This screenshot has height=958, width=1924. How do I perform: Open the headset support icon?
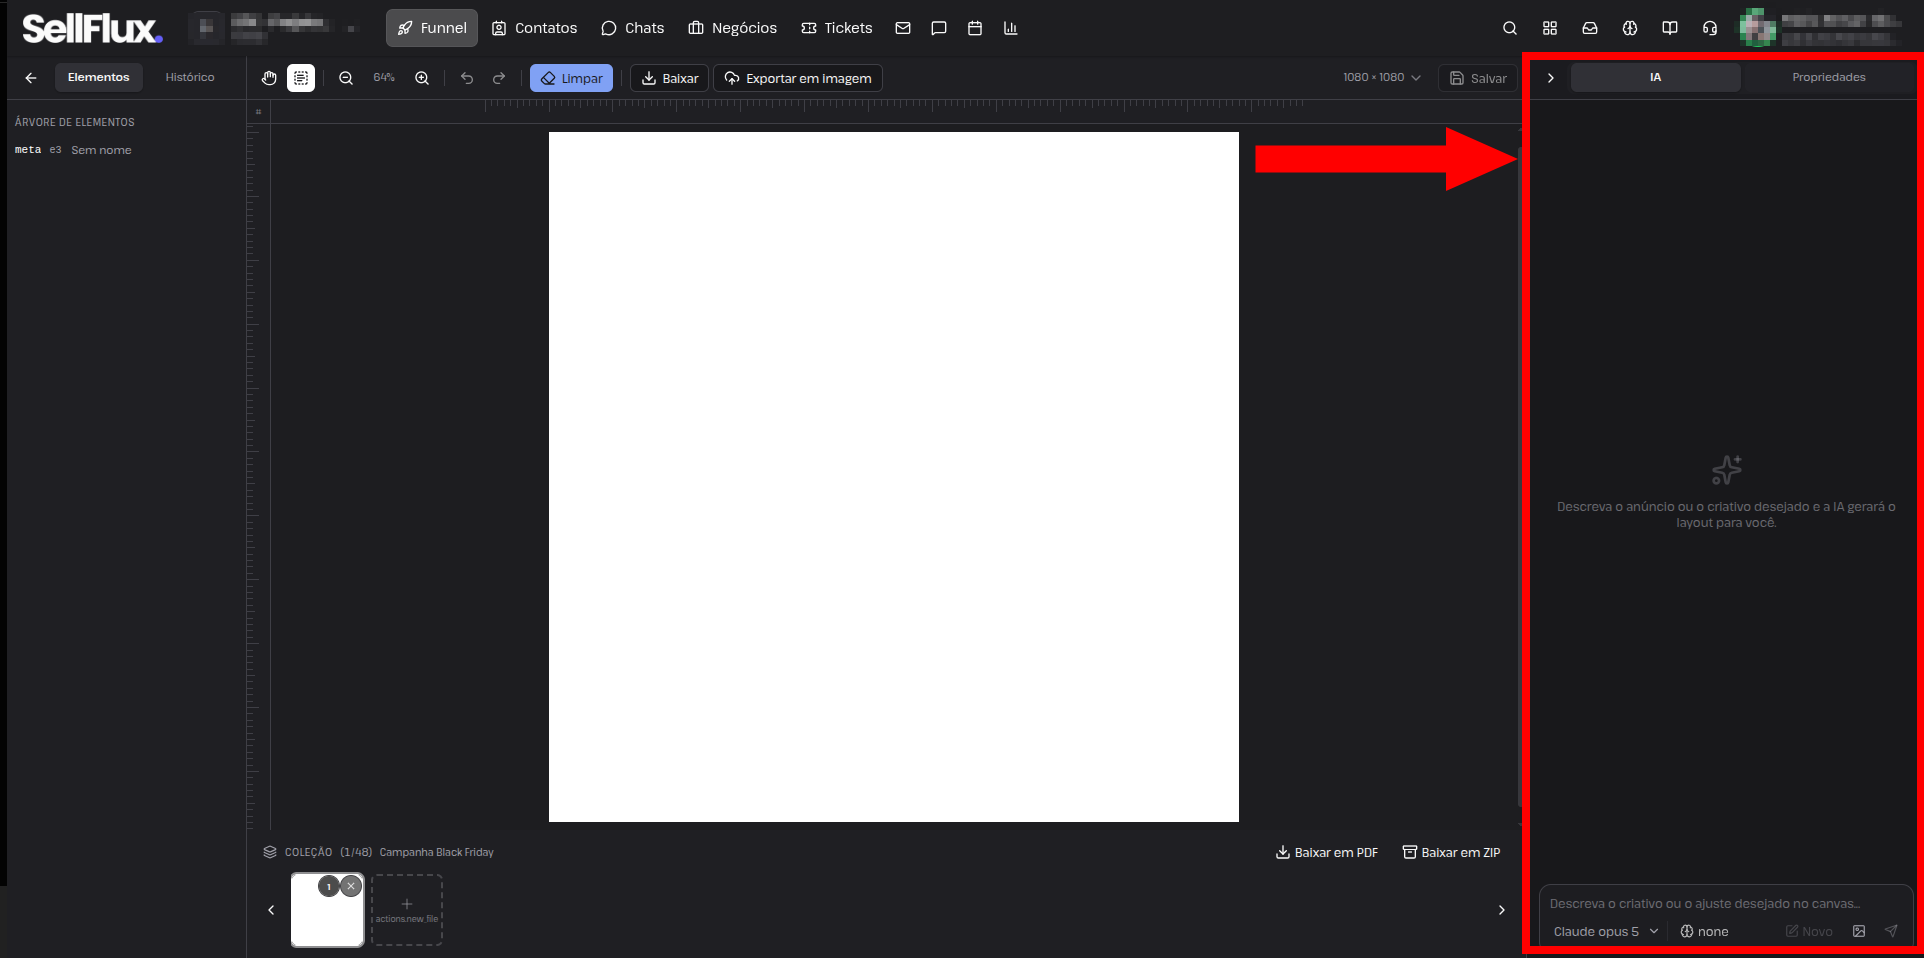1710,28
